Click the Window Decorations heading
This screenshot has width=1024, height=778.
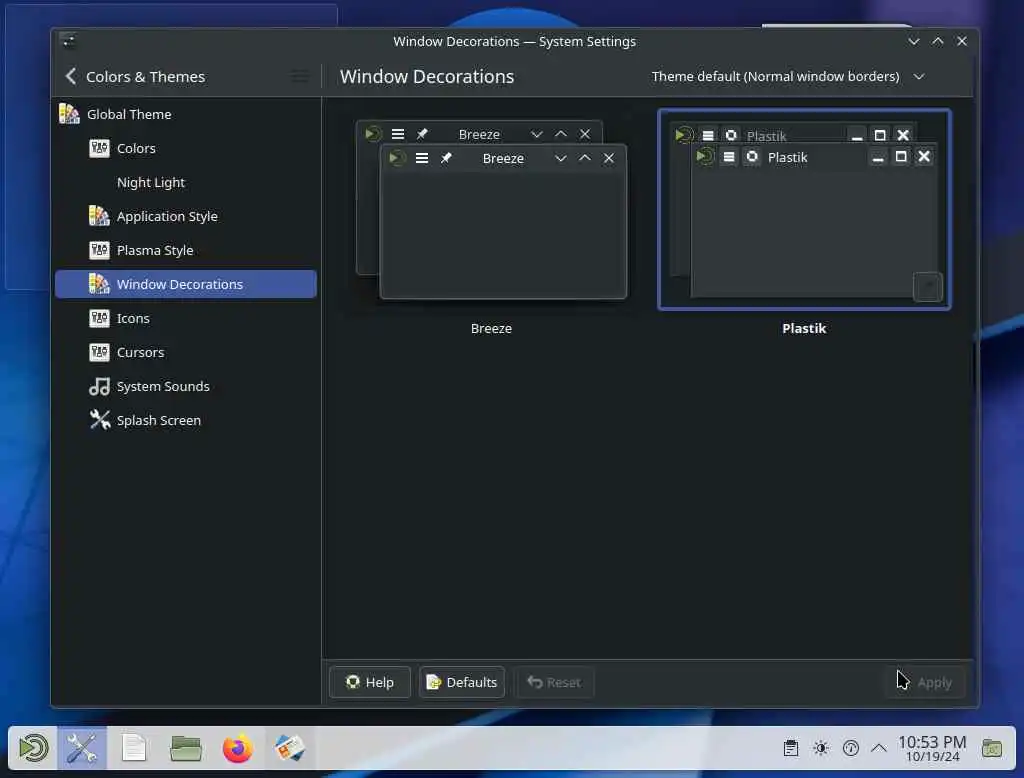click(427, 76)
